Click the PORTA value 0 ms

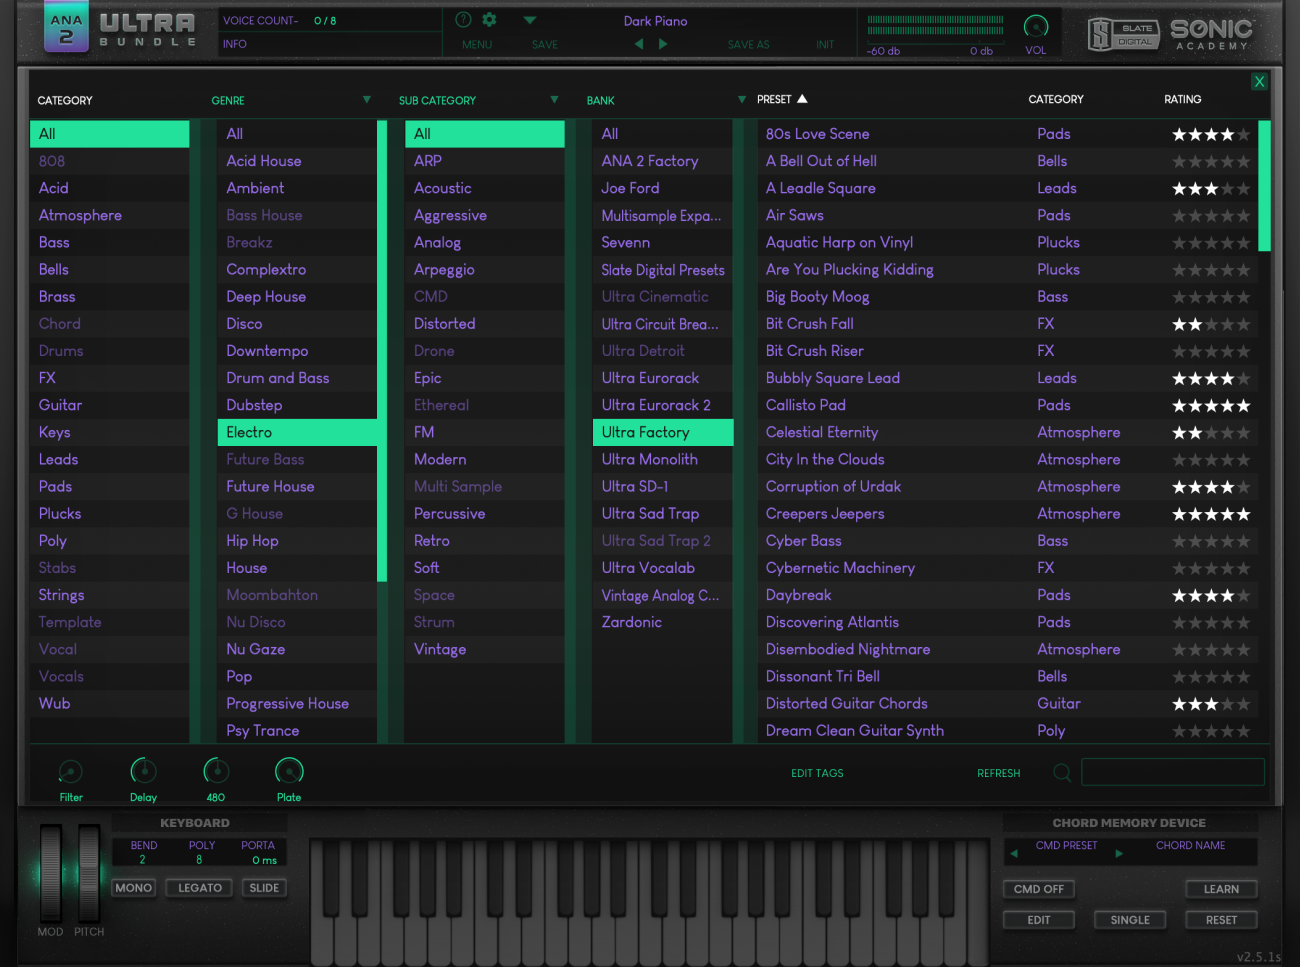(x=264, y=860)
